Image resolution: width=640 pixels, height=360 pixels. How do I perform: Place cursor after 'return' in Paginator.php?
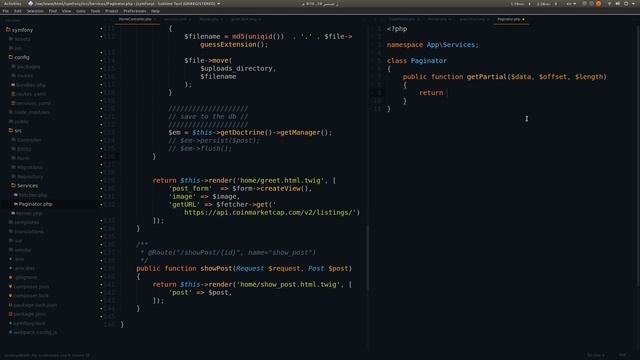point(444,93)
